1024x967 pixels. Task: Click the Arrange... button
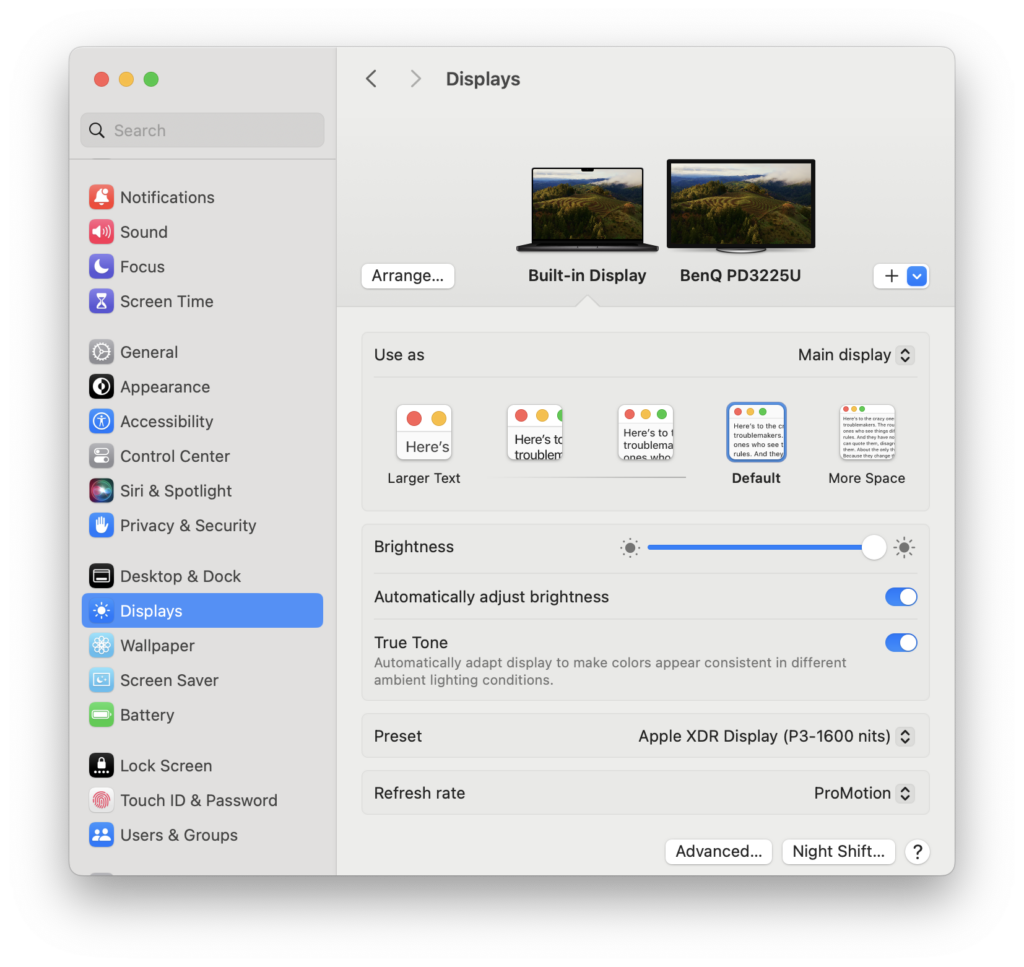tap(408, 276)
